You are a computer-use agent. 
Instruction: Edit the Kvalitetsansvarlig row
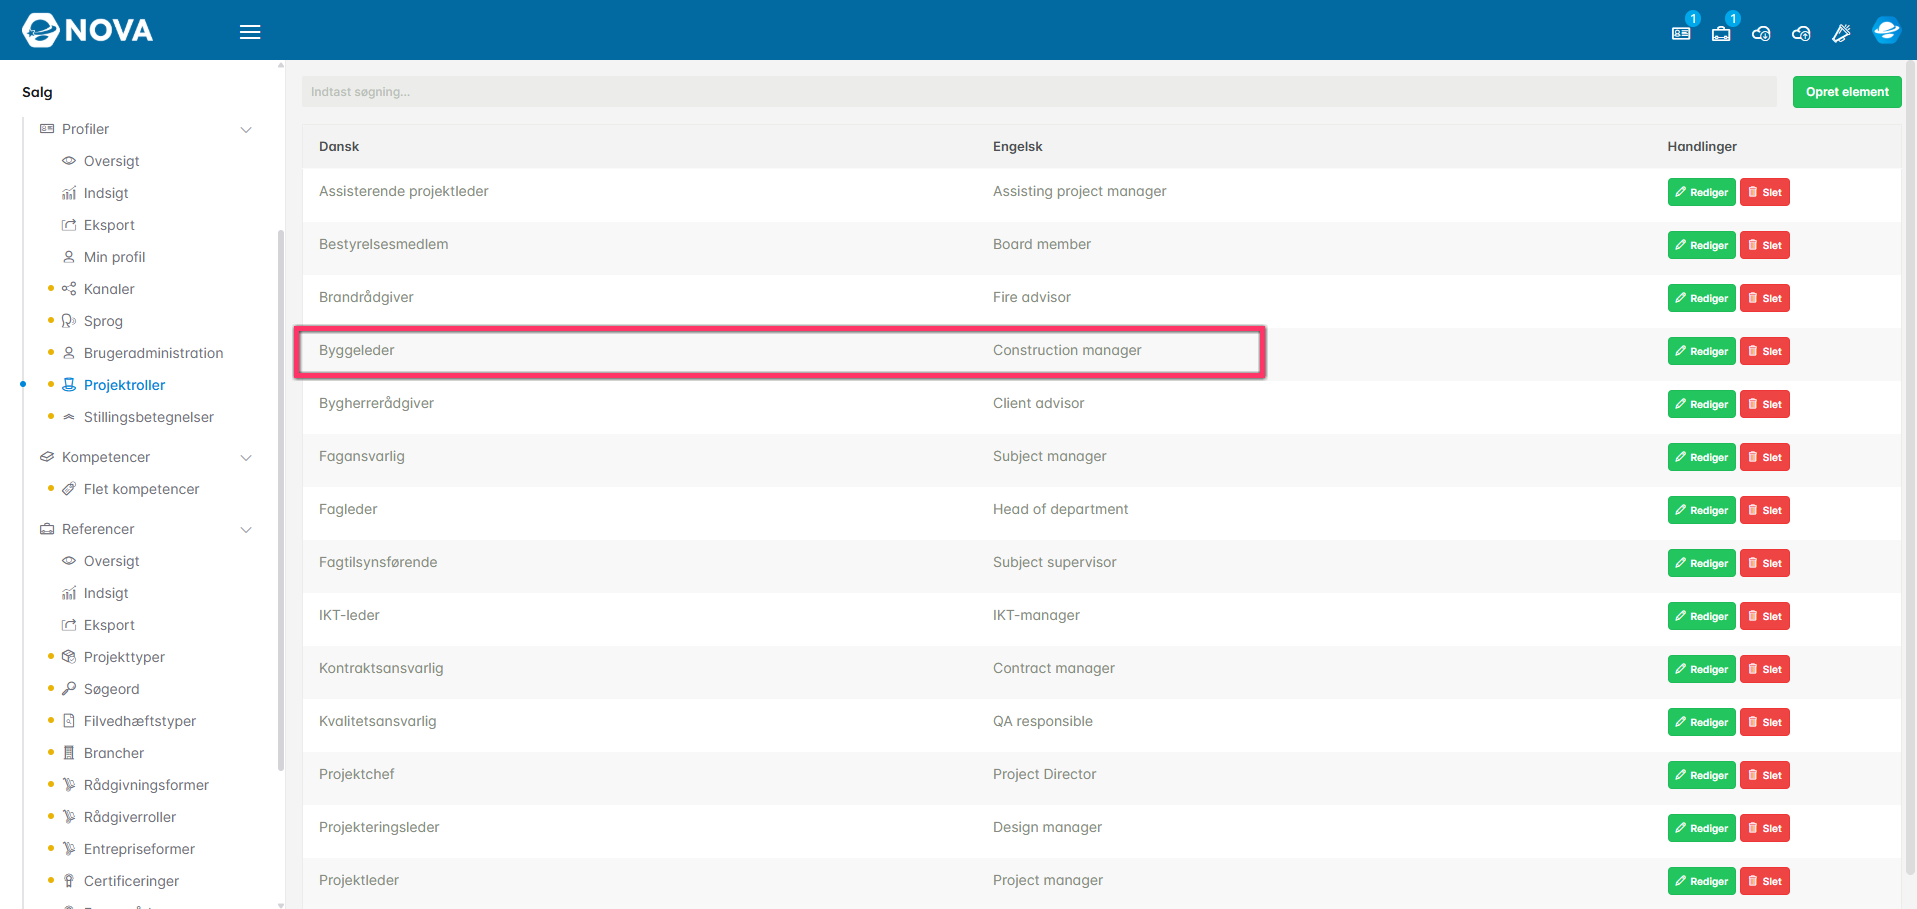[1702, 722]
